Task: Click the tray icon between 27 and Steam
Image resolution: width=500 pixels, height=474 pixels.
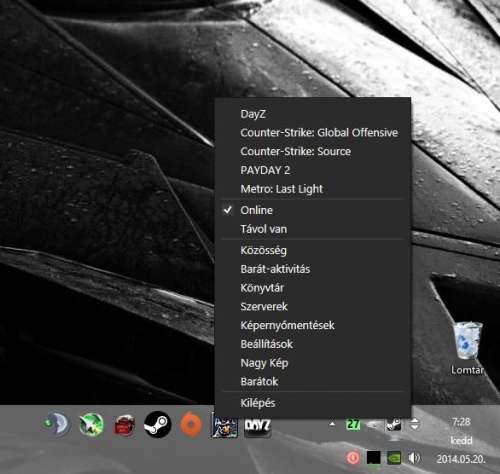Action: 373,424
